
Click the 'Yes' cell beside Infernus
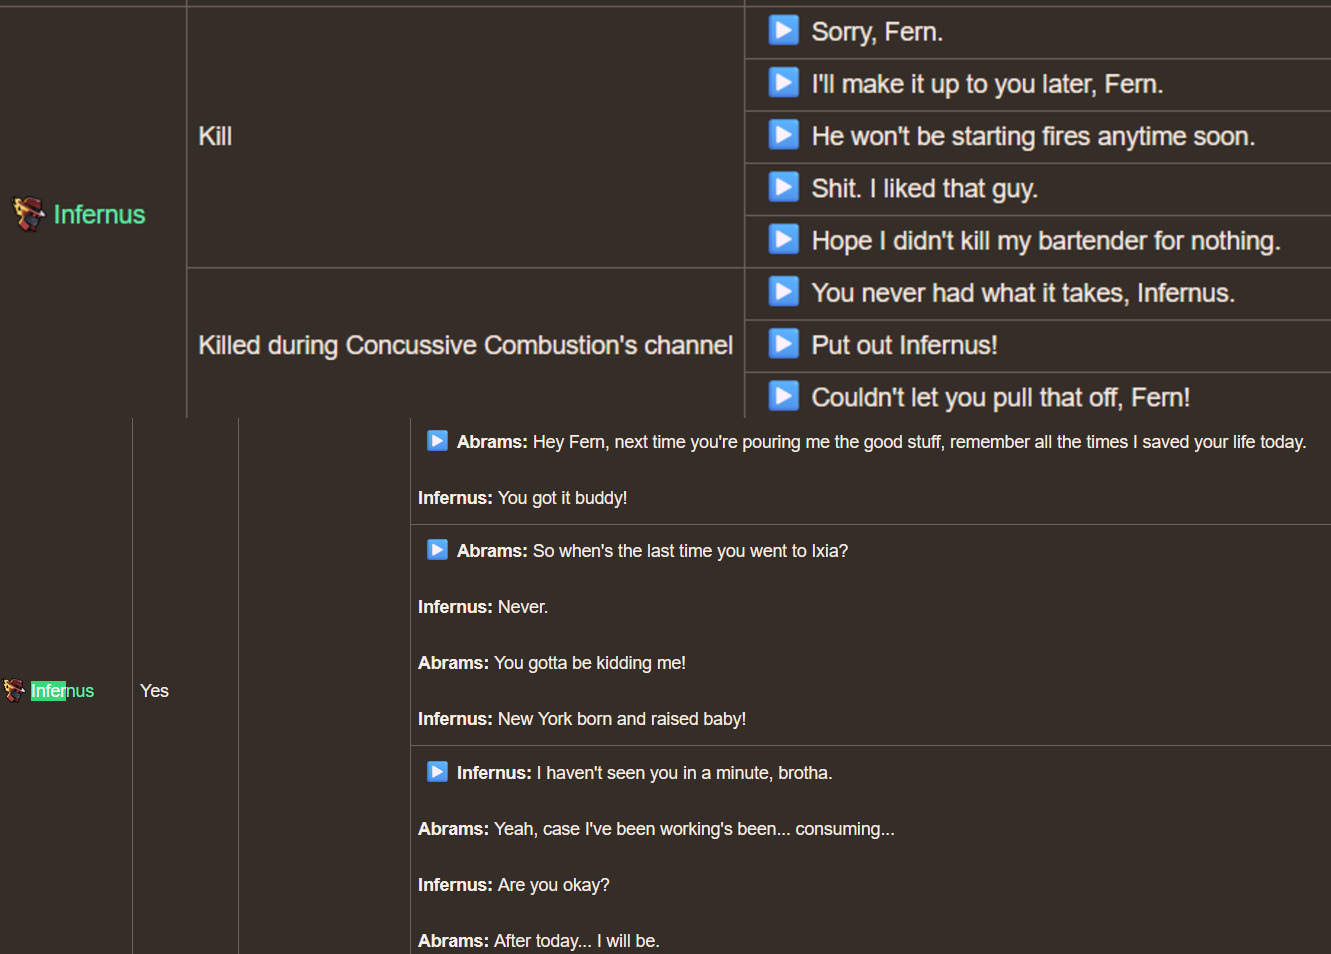tap(185, 690)
